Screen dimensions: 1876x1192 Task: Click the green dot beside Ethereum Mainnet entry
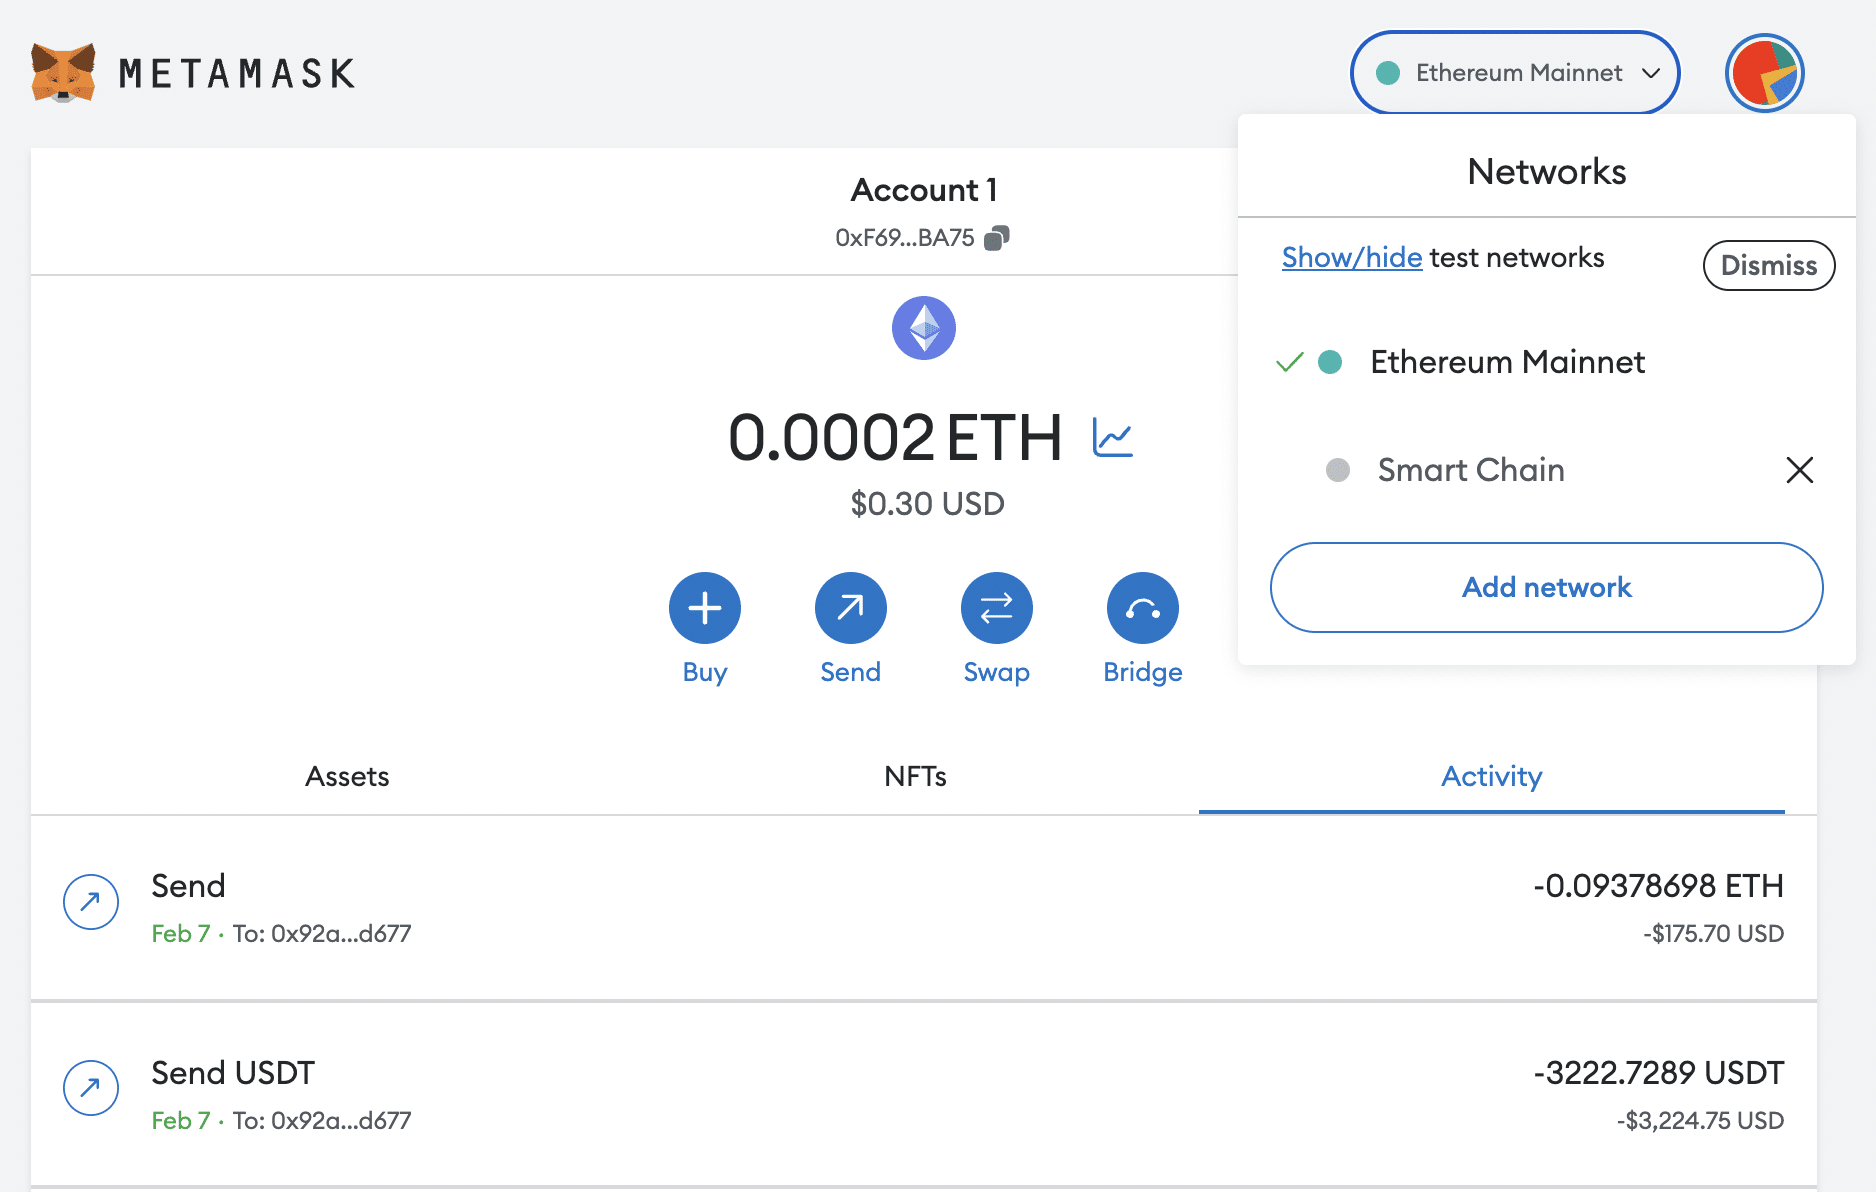(1330, 362)
